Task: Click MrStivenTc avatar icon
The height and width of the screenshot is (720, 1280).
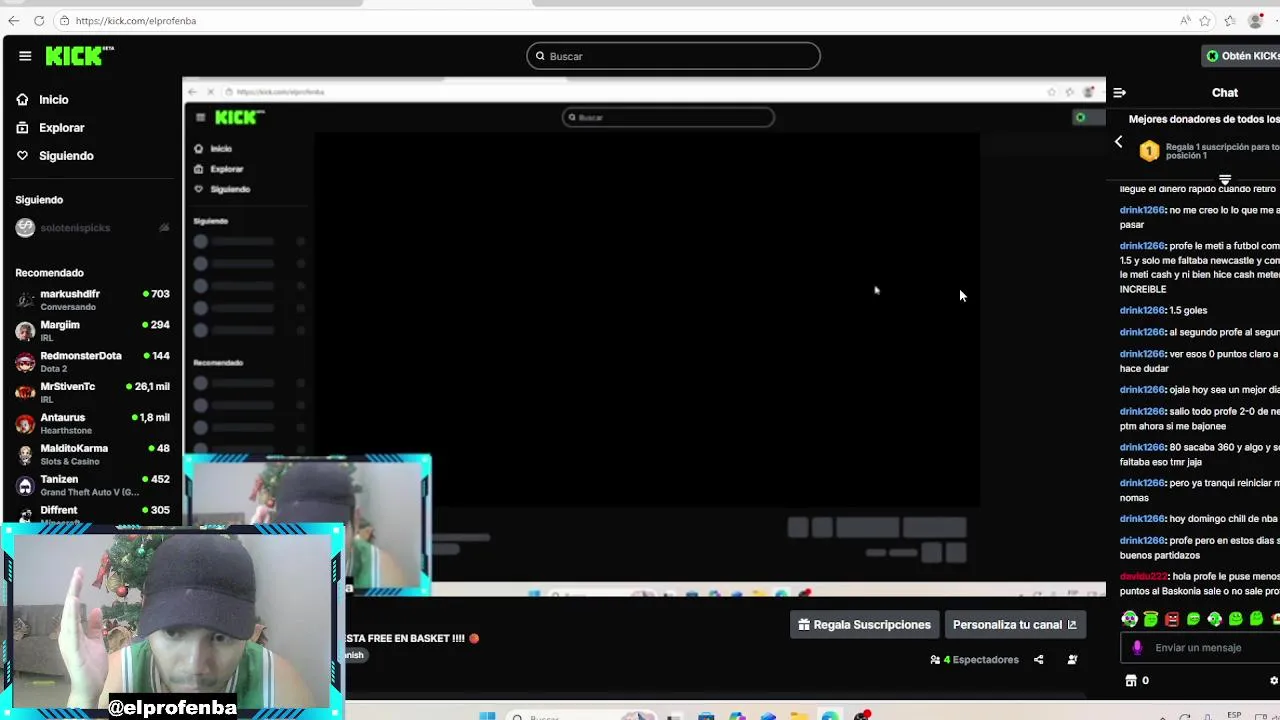Action: point(25,393)
